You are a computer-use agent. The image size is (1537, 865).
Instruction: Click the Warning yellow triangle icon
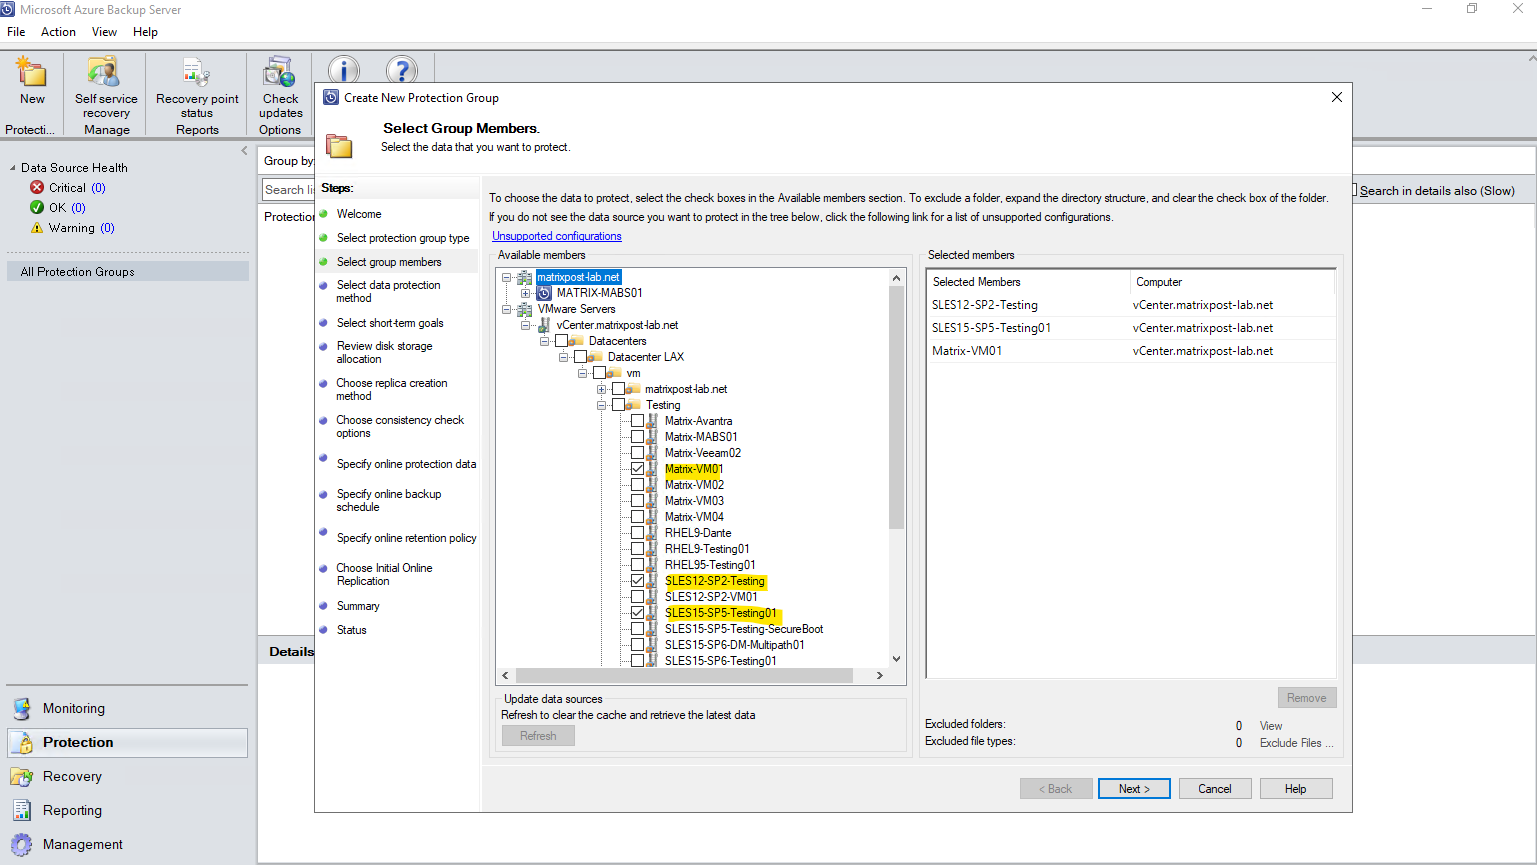(37, 228)
